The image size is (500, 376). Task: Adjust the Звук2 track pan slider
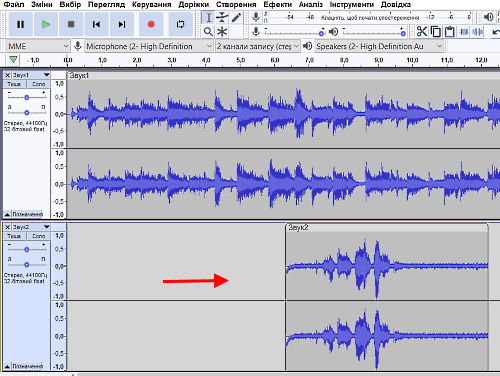(x=27, y=265)
